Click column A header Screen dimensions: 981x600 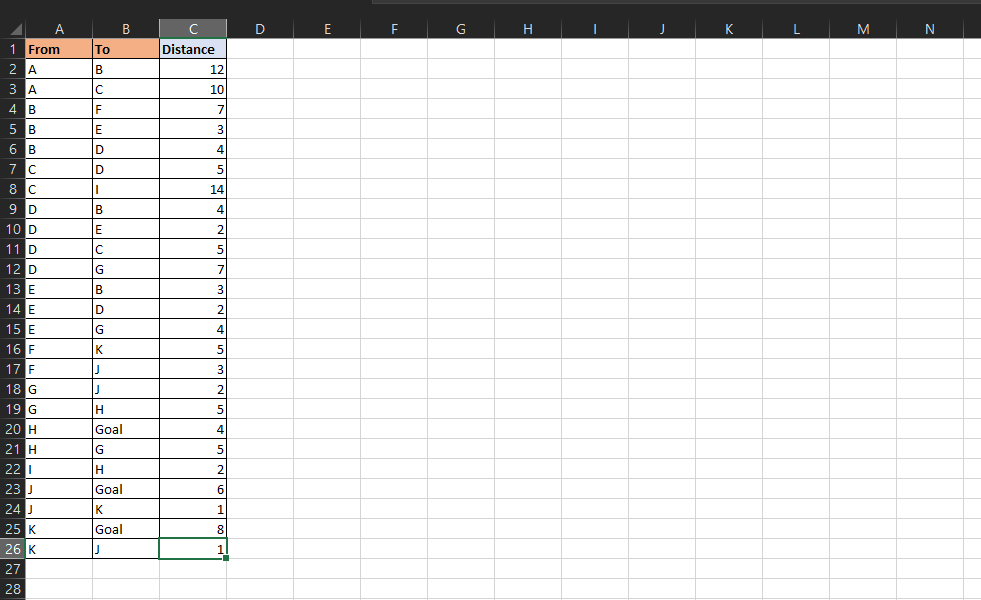pyautogui.click(x=58, y=29)
